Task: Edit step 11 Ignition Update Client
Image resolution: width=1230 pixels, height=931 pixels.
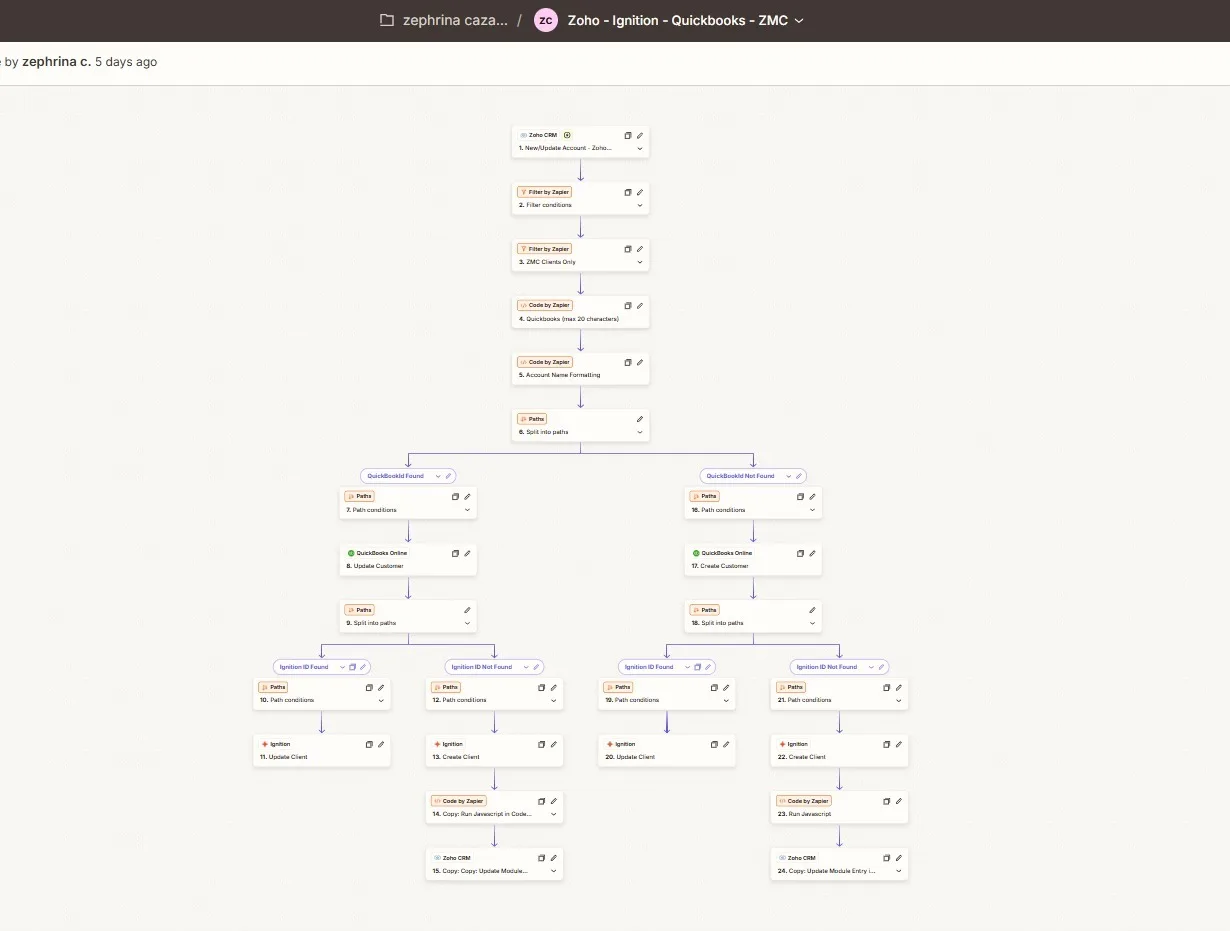Action: [x=381, y=744]
